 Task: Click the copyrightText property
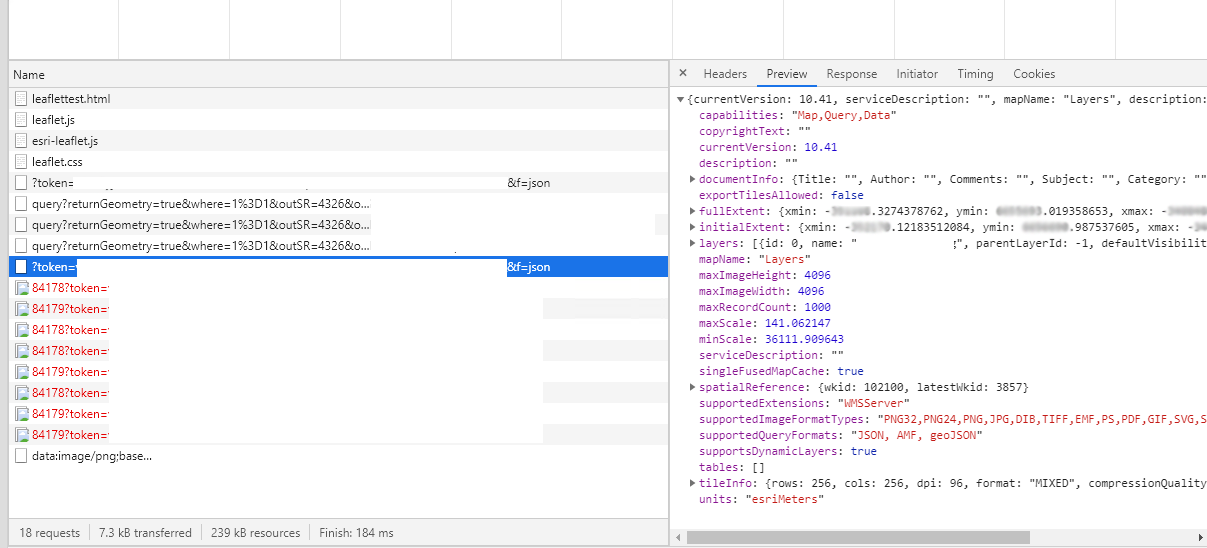[x=741, y=131]
